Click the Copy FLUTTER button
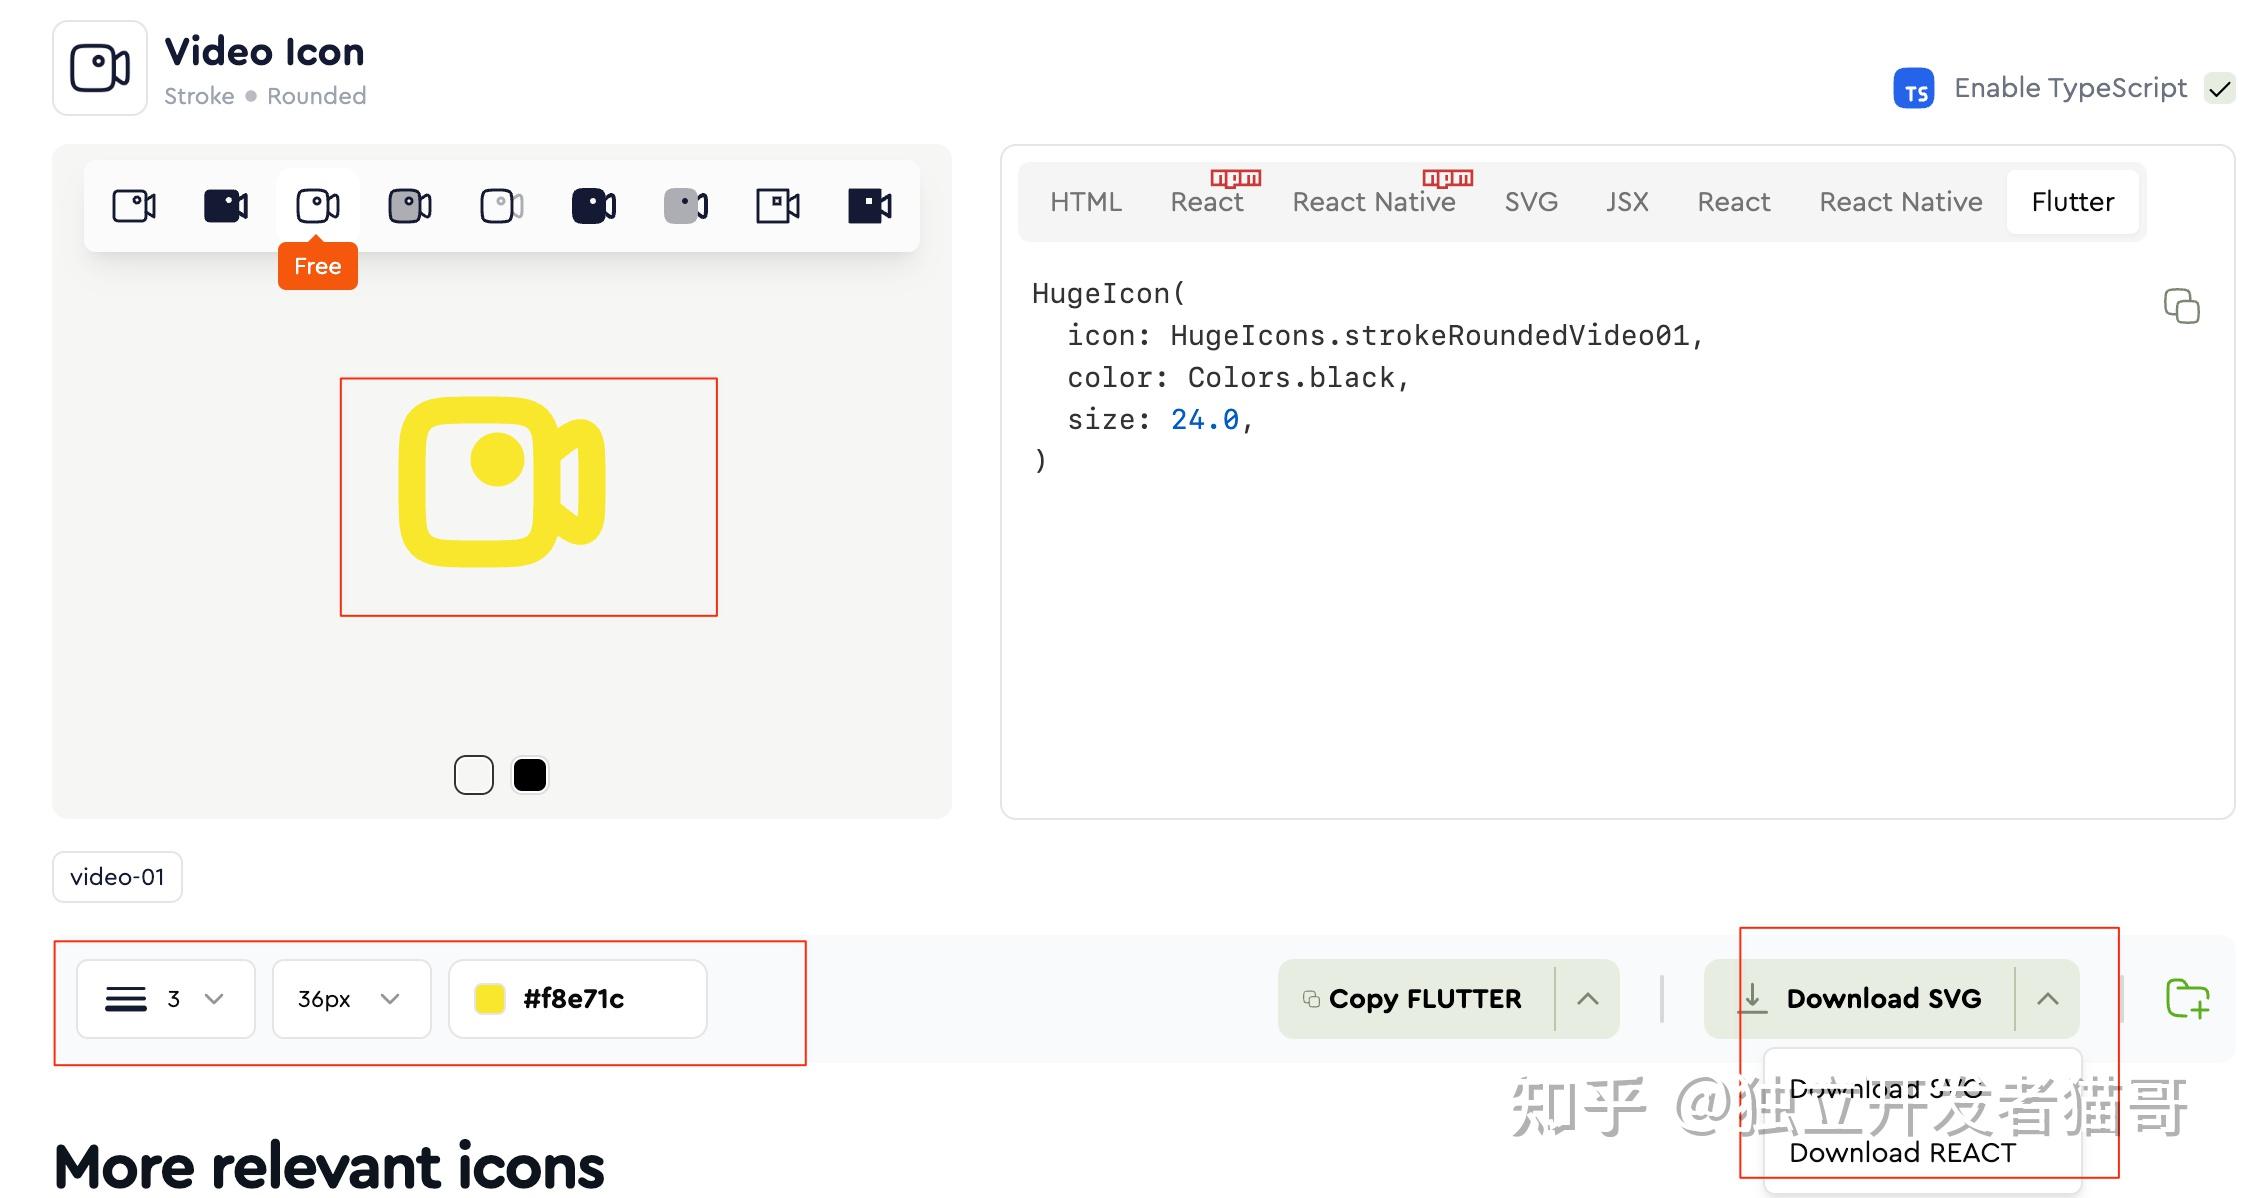The width and height of the screenshot is (2246, 1198). point(1413,998)
